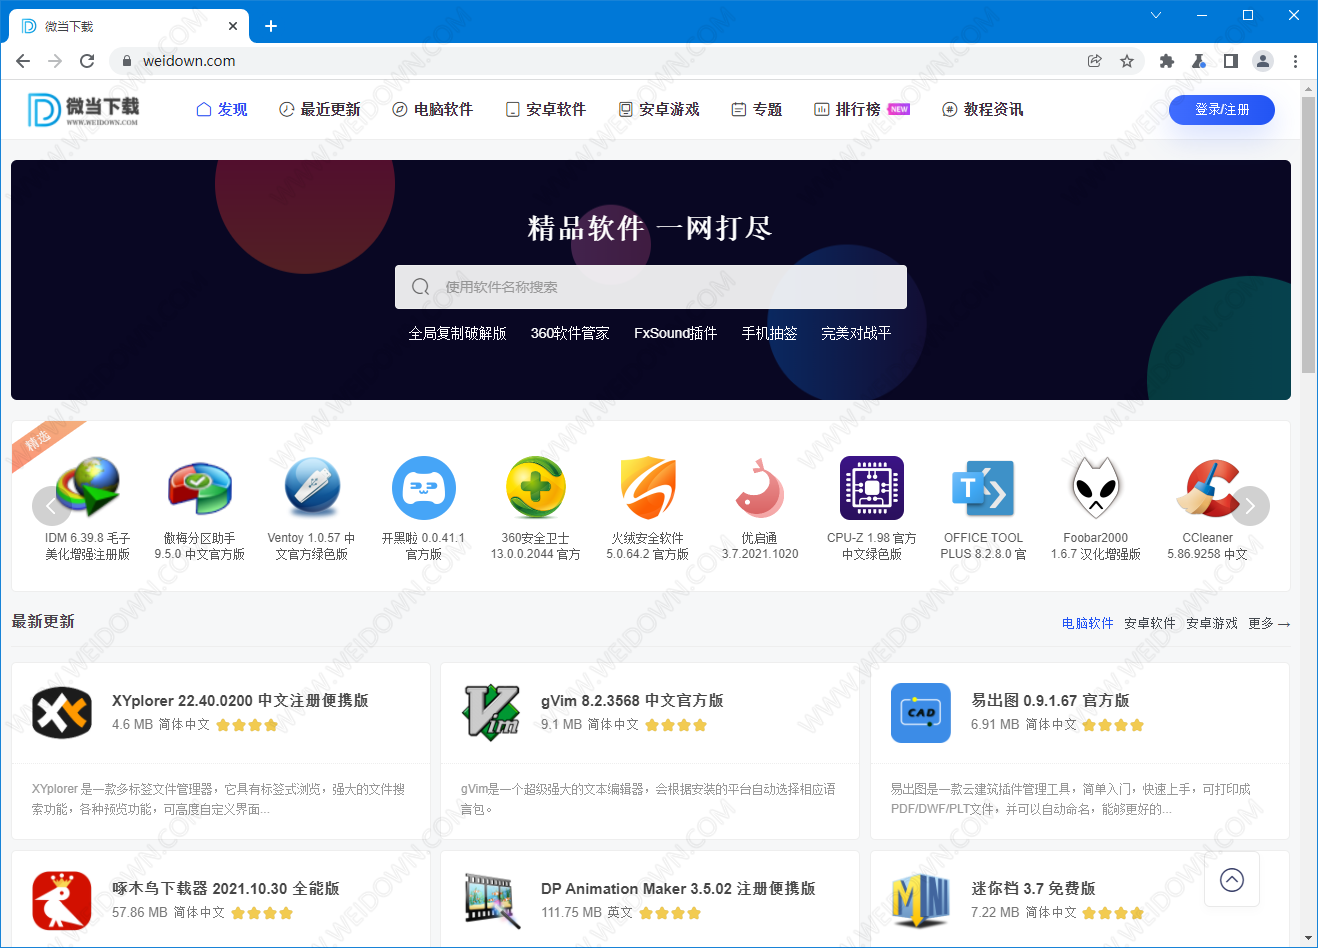
Task: Click the search magnifier icon
Action: 421,287
